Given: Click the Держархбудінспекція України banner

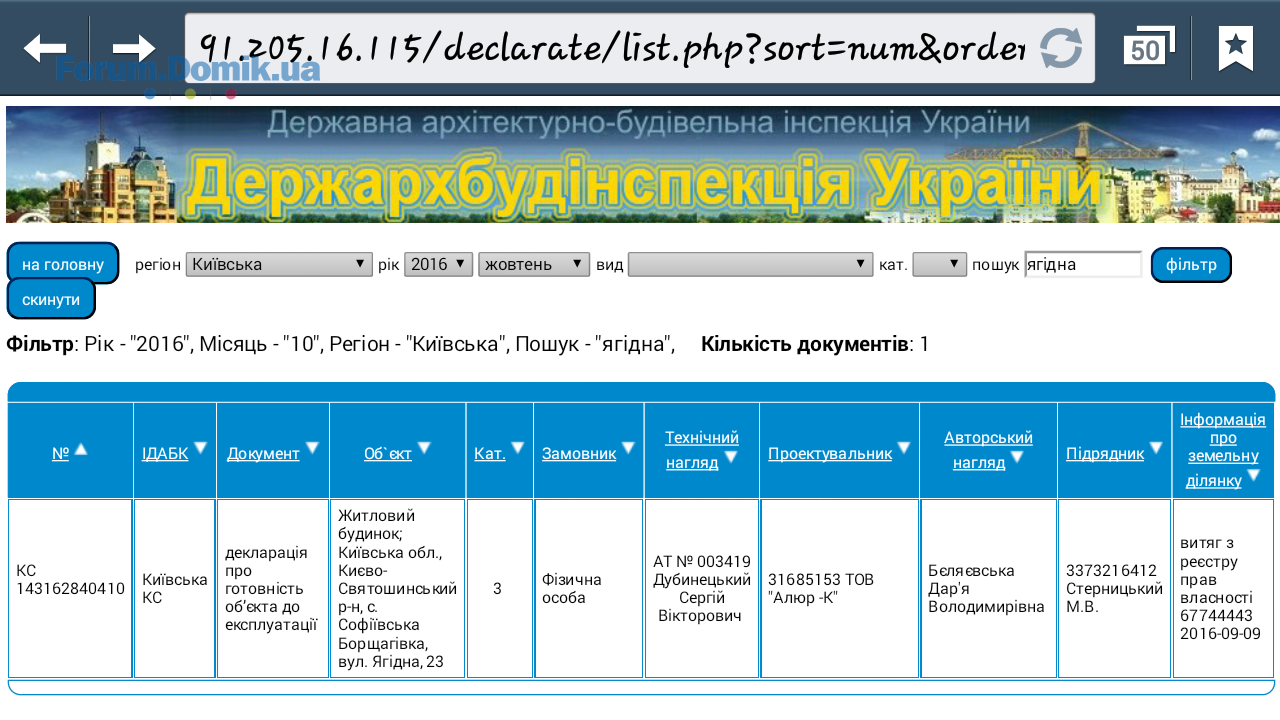Looking at the screenshot, I should [x=641, y=164].
